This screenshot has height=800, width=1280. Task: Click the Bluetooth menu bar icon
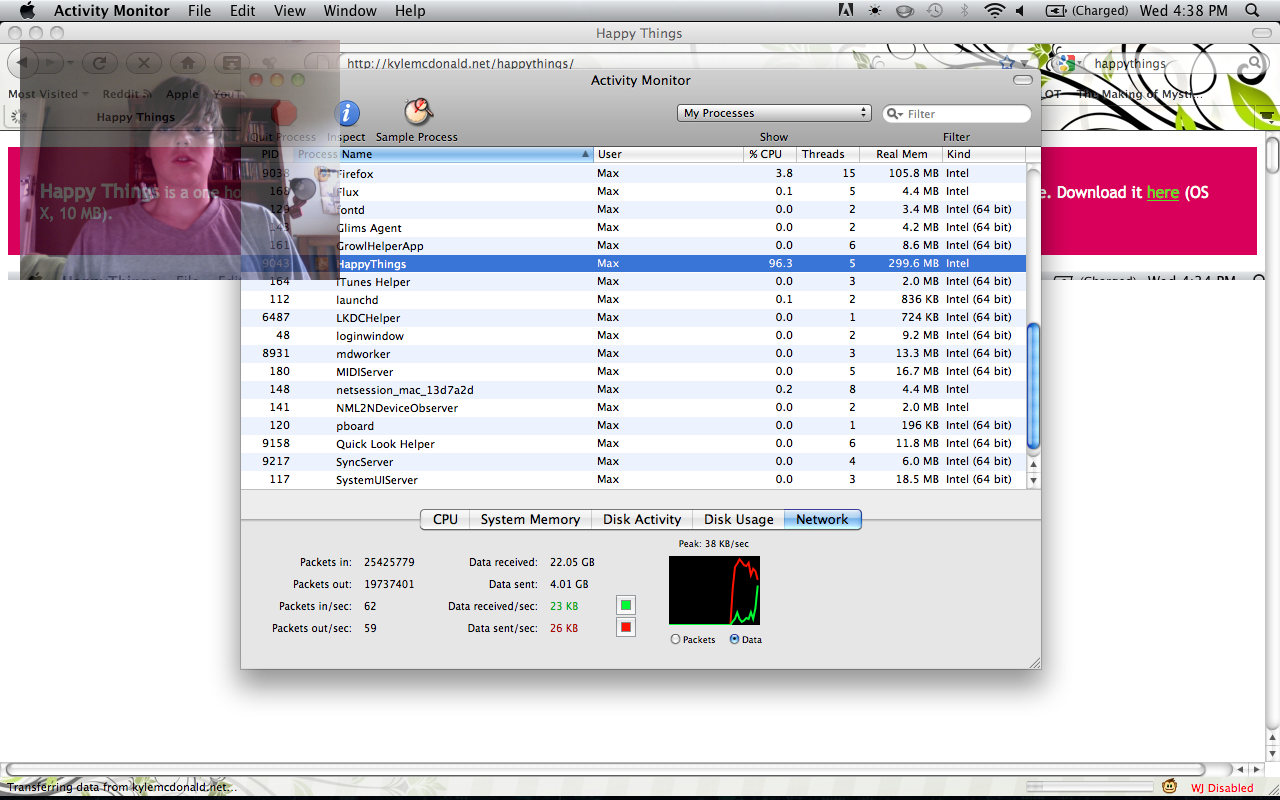(x=964, y=11)
